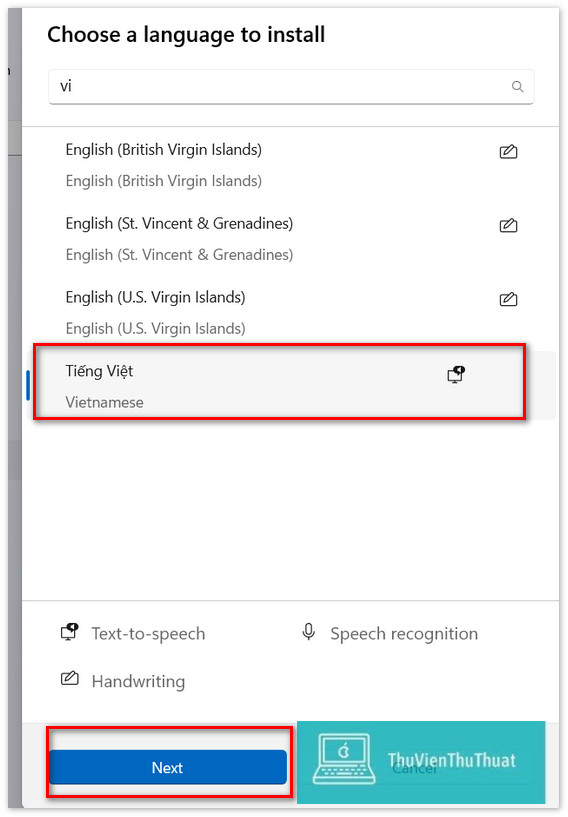Click handwriting icon for St. Vincent & Grenadines
Viewport: 568px width, 817px height.
click(x=508, y=226)
